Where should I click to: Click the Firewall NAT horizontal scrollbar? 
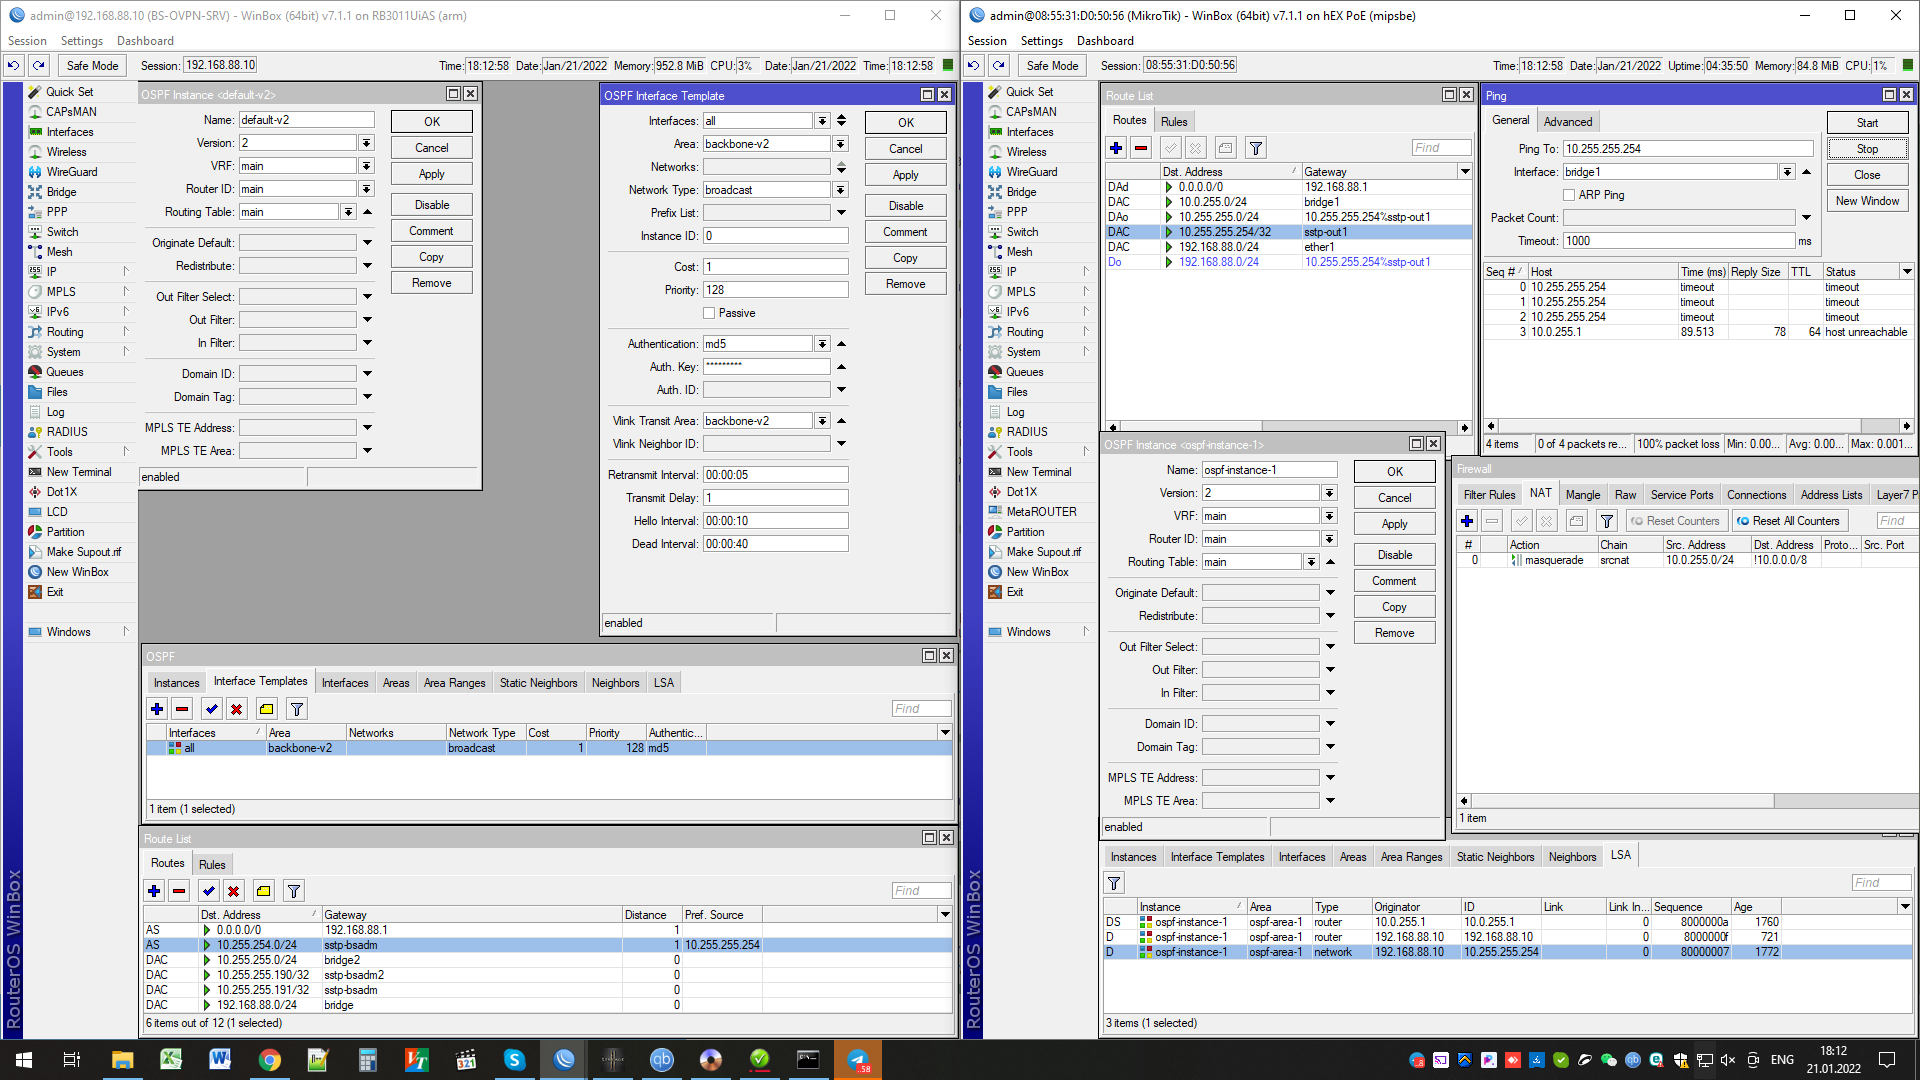pos(1622,801)
